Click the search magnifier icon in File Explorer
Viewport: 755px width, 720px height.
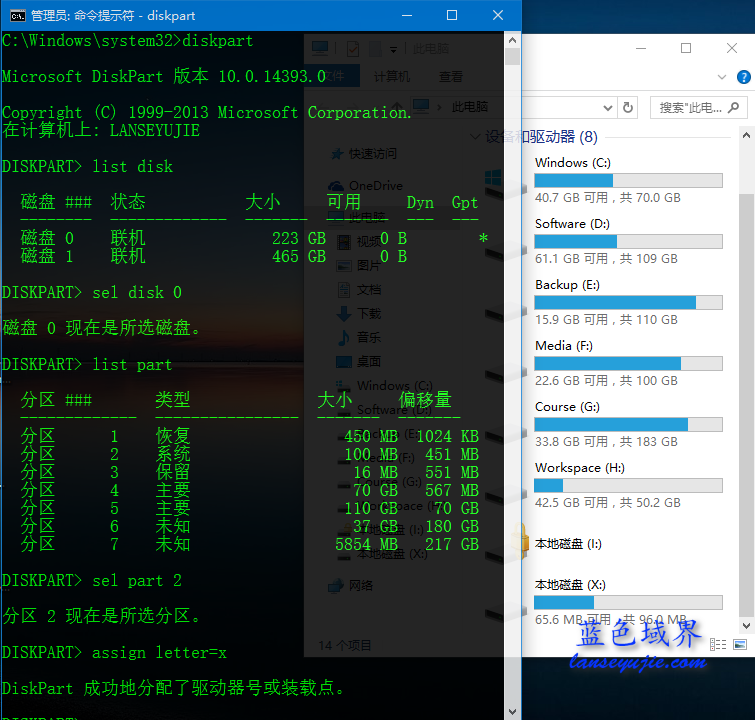tap(733, 107)
